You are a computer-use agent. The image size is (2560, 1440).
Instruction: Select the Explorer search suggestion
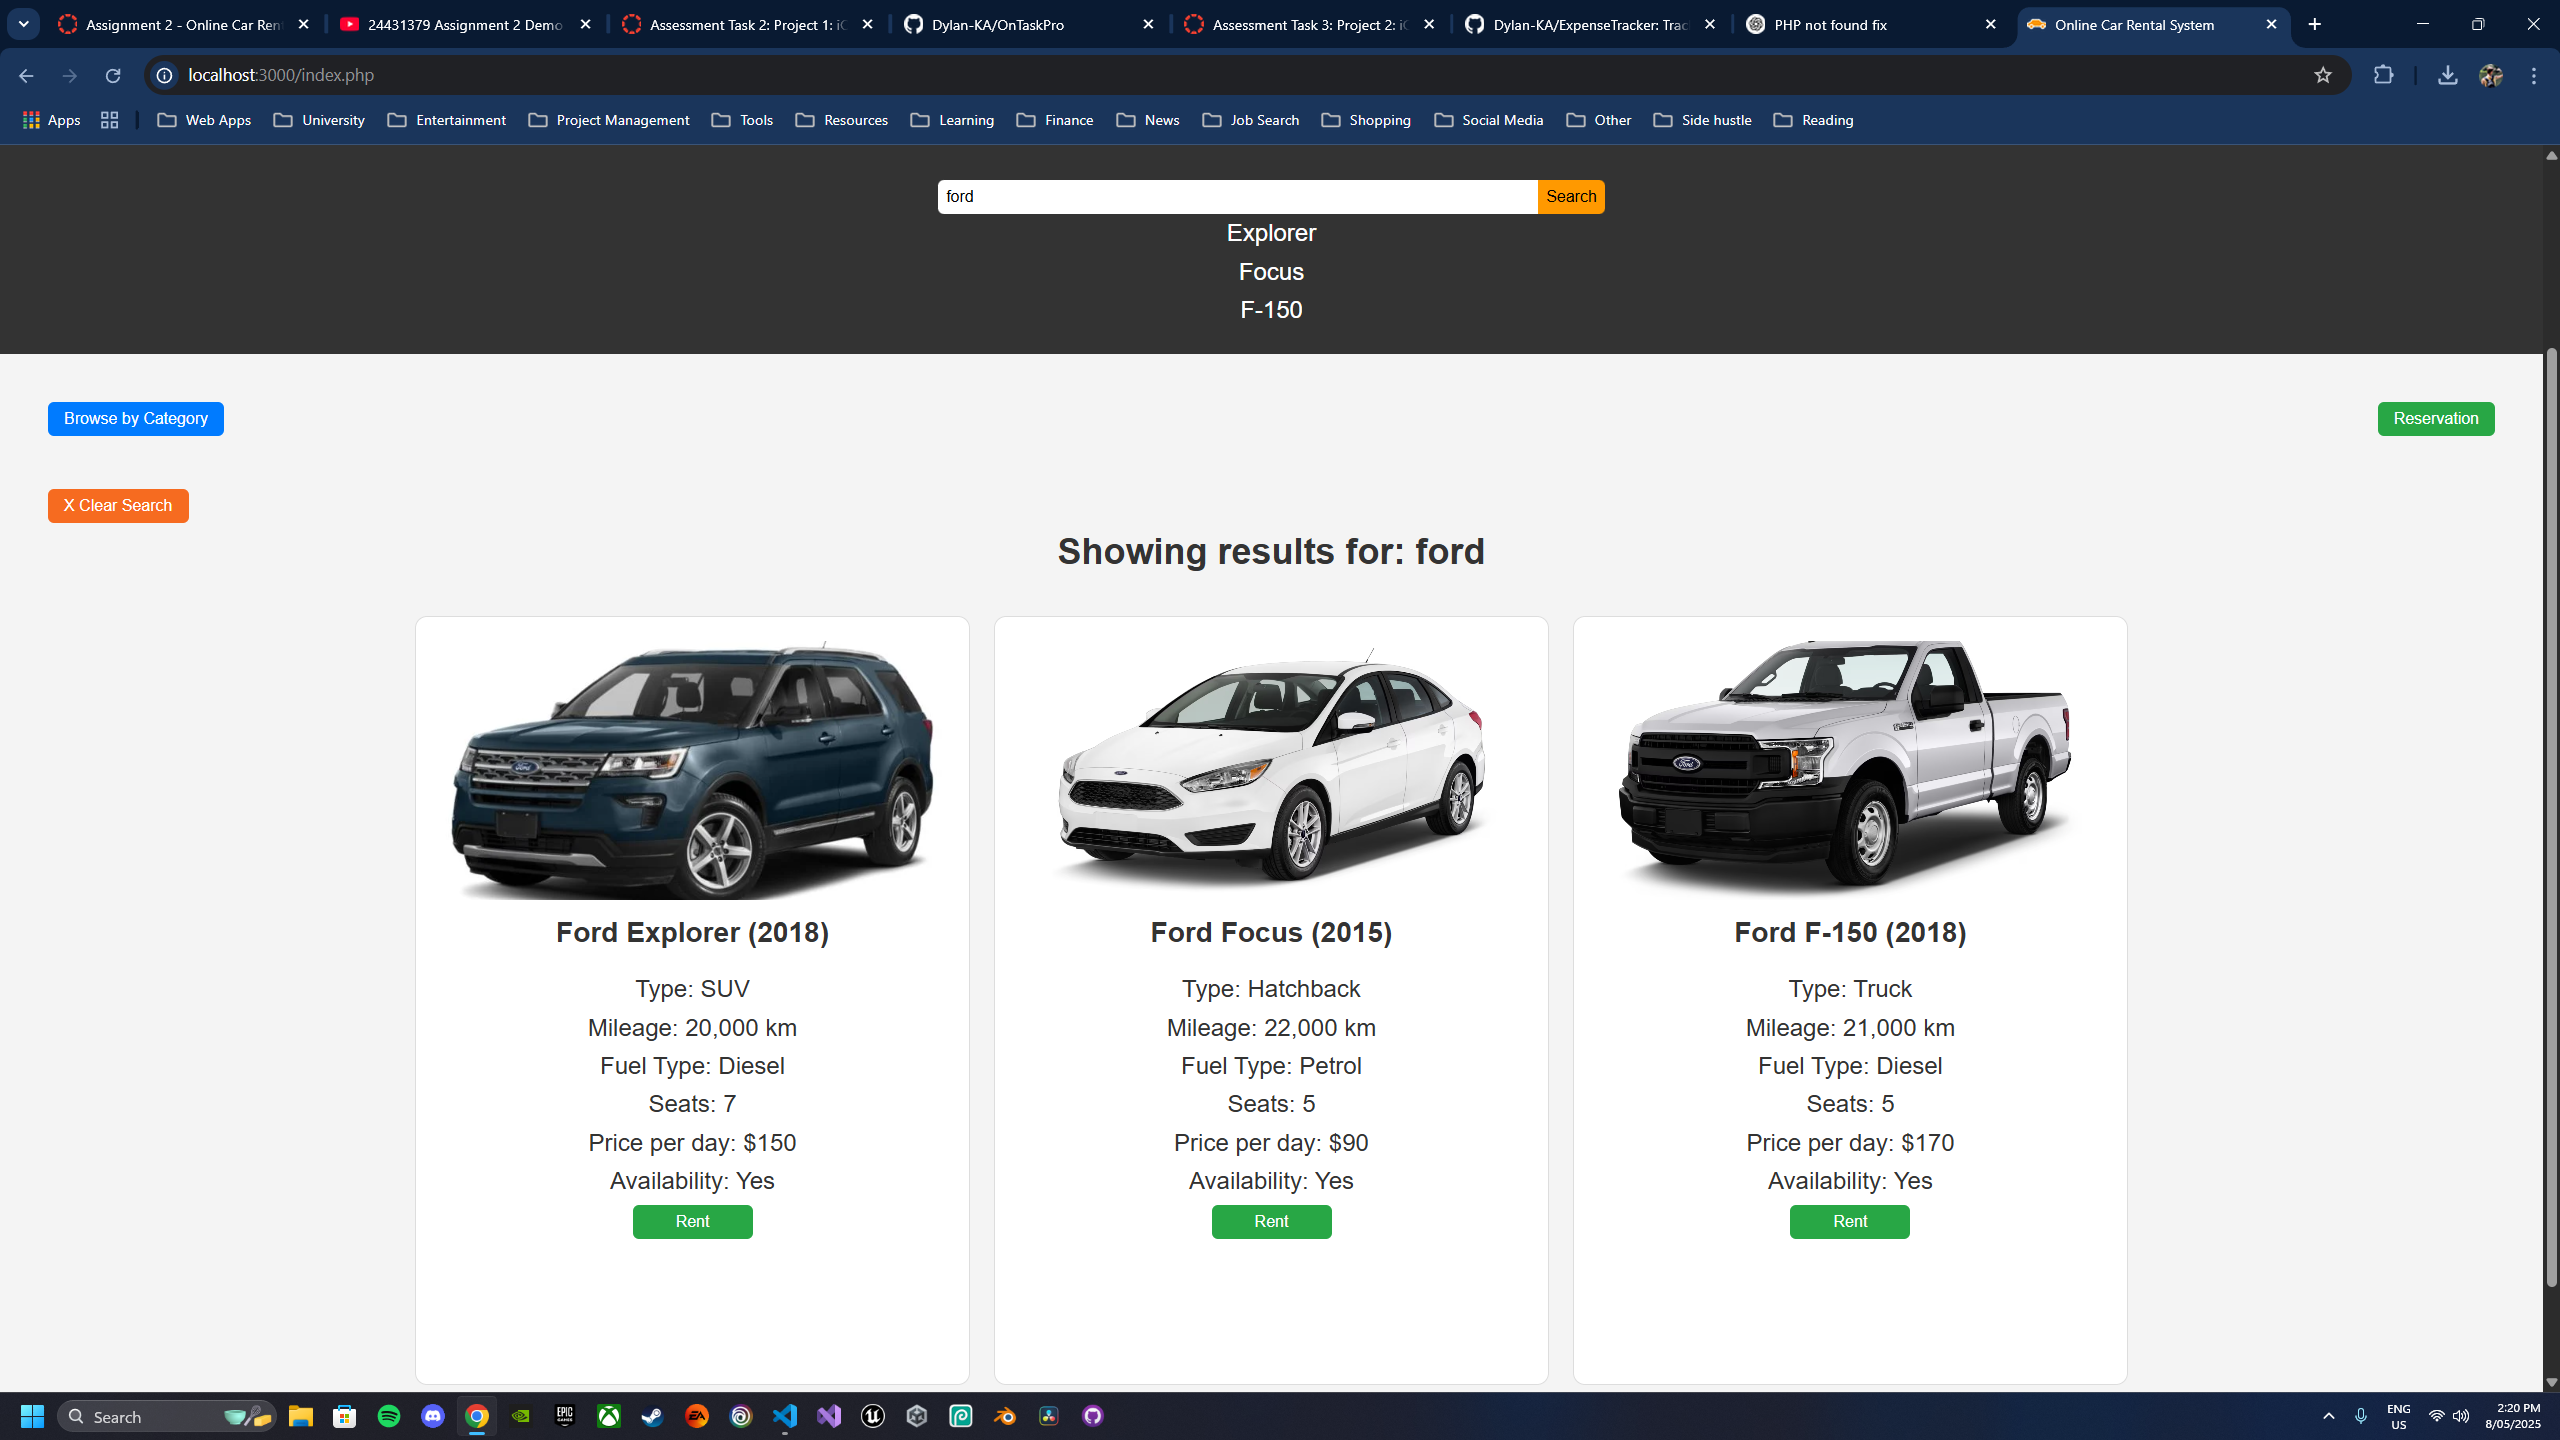[1271, 233]
